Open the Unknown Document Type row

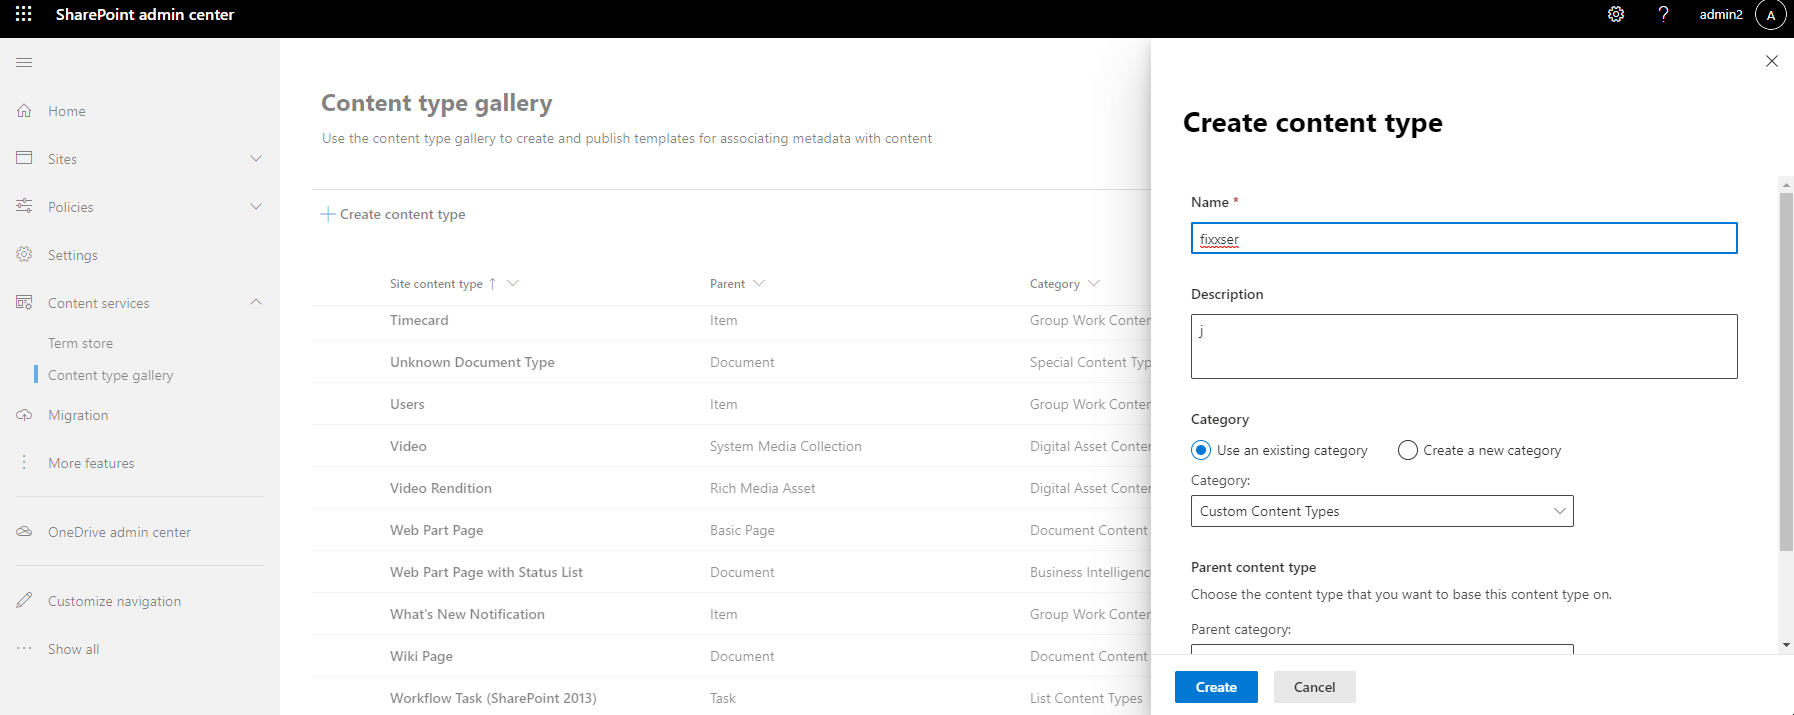472,362
